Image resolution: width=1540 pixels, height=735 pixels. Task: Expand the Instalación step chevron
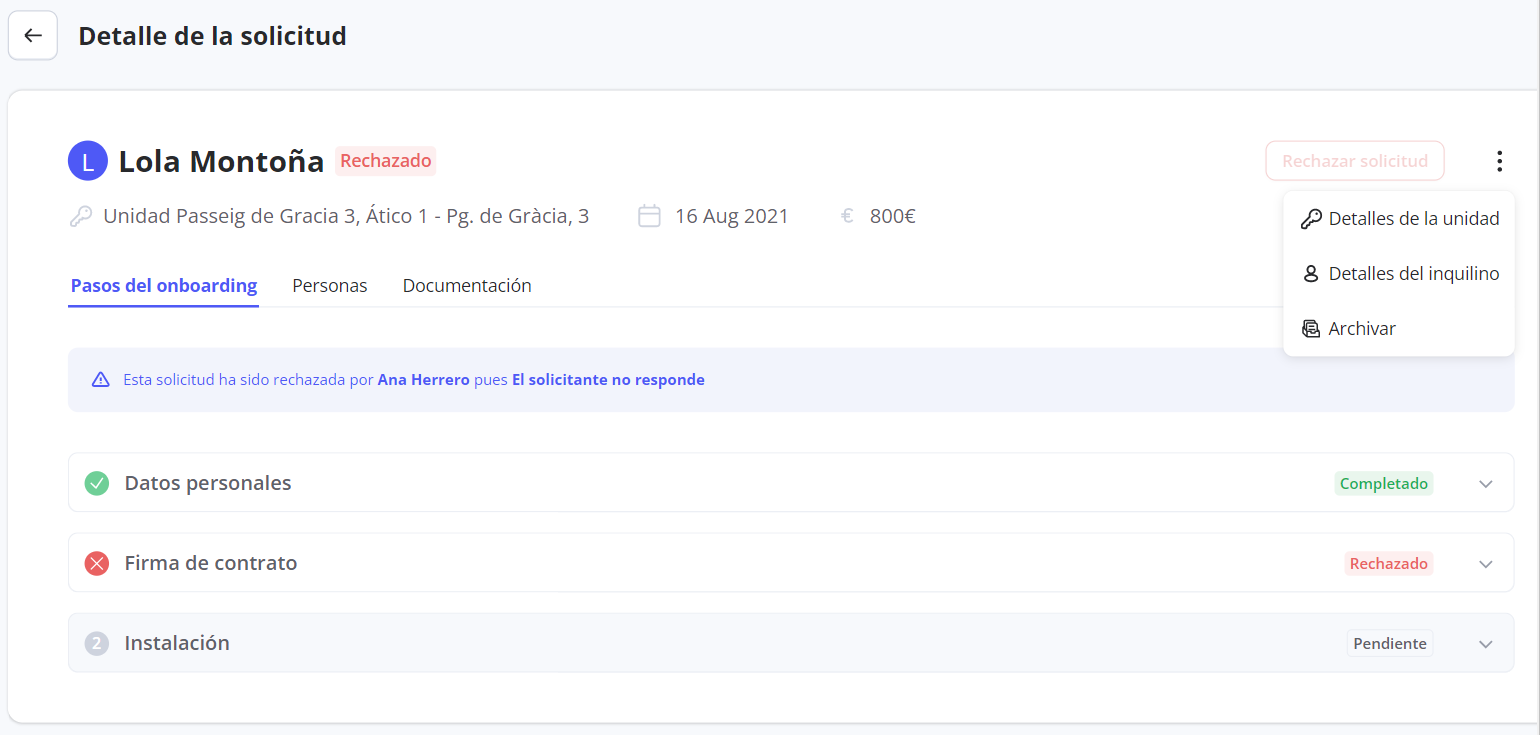tap(1485, 644)
